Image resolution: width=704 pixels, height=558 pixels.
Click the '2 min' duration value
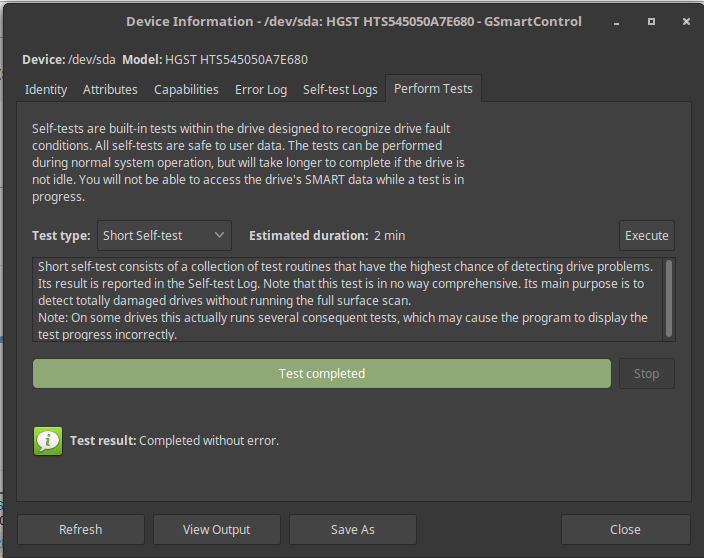tap(389, 236)
